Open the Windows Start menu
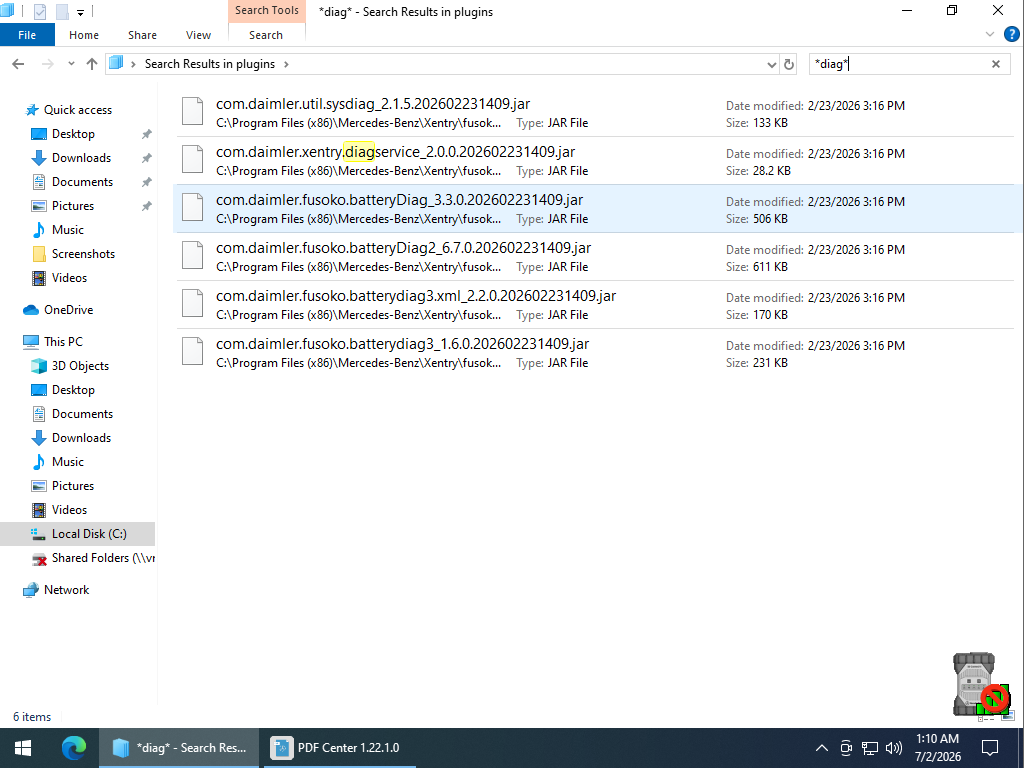Viewport: 1024px width, 768px height. point(23,748)
